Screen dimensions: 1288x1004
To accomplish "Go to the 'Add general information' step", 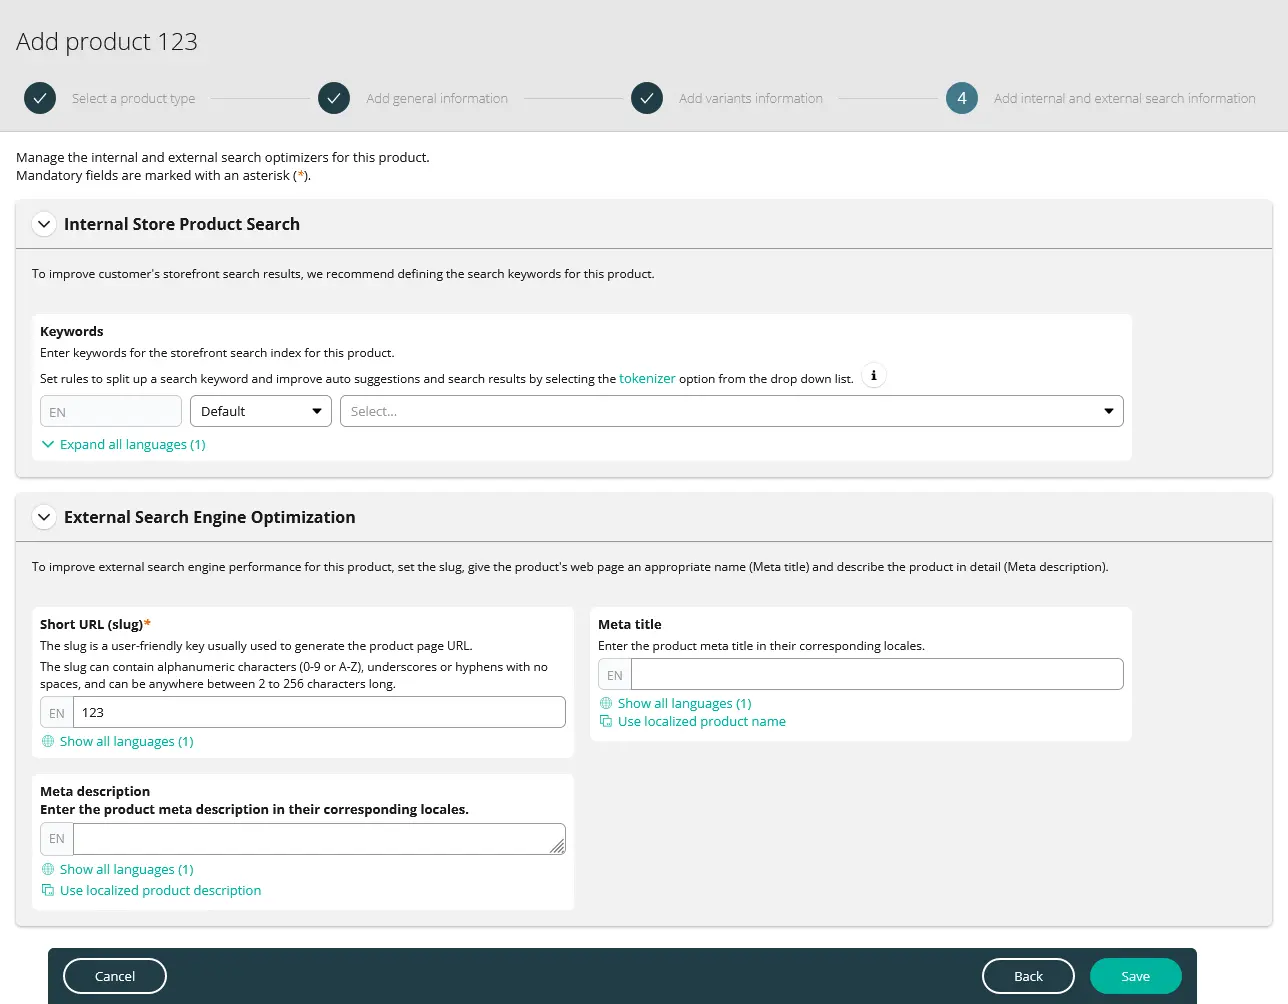I will tap(334, 98).
